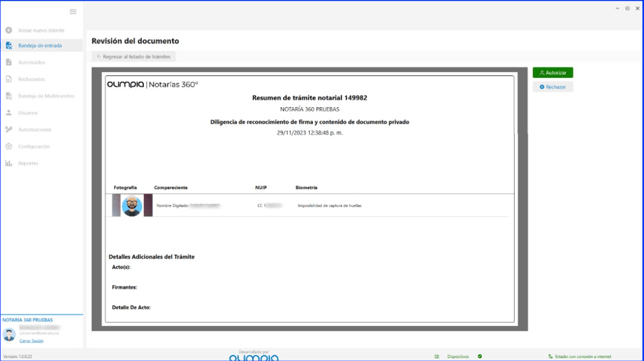Open the Reportes bar chart icon
Image resolution: width=644 pixels, height=361 pixels.
(9, 163)
